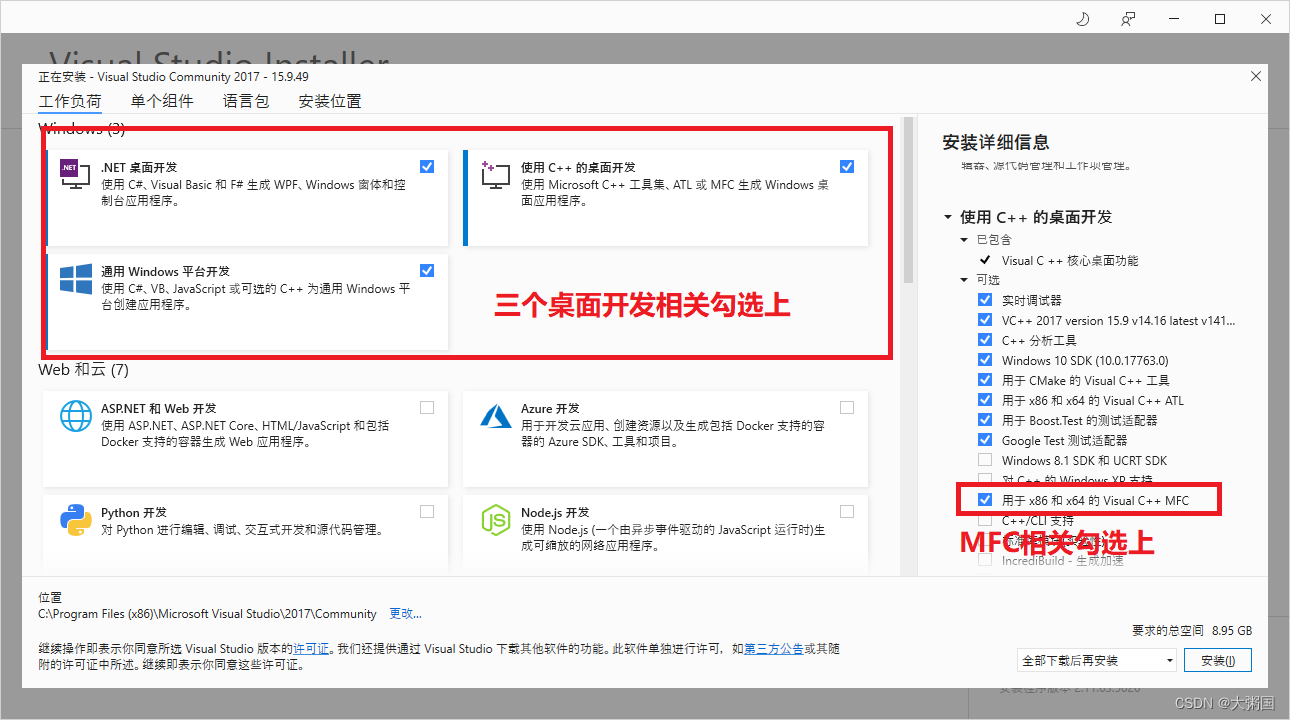Image resolution: width=1290 pixels, height=720 pixels.
Task: Click the Universal Windows Platform logo icon
Action: [76, 280]
